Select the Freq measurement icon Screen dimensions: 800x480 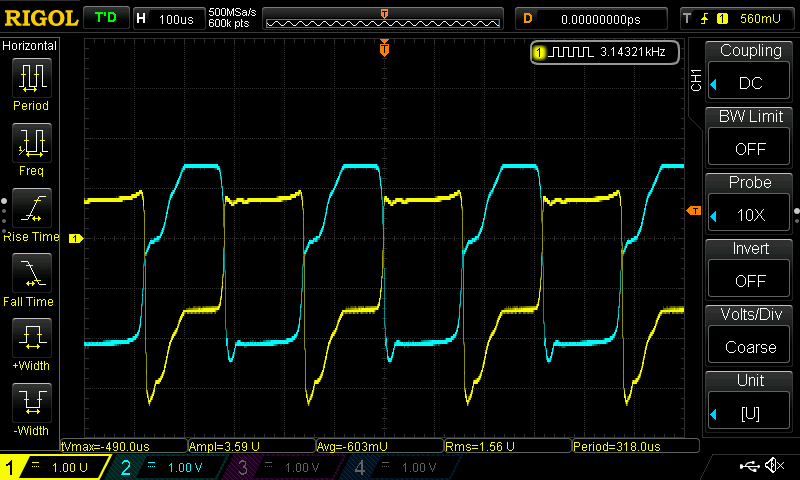31,145
